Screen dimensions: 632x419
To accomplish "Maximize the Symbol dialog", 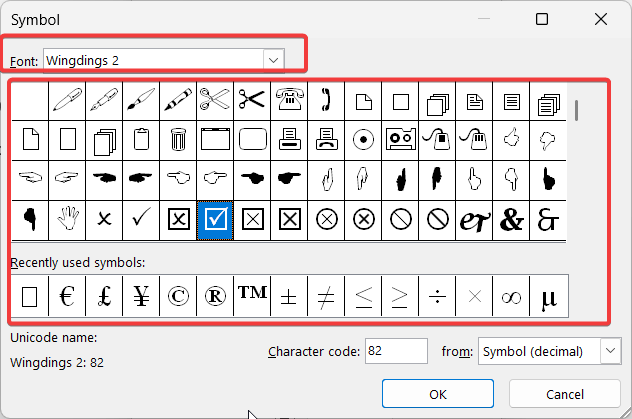I will click(542, 19).
